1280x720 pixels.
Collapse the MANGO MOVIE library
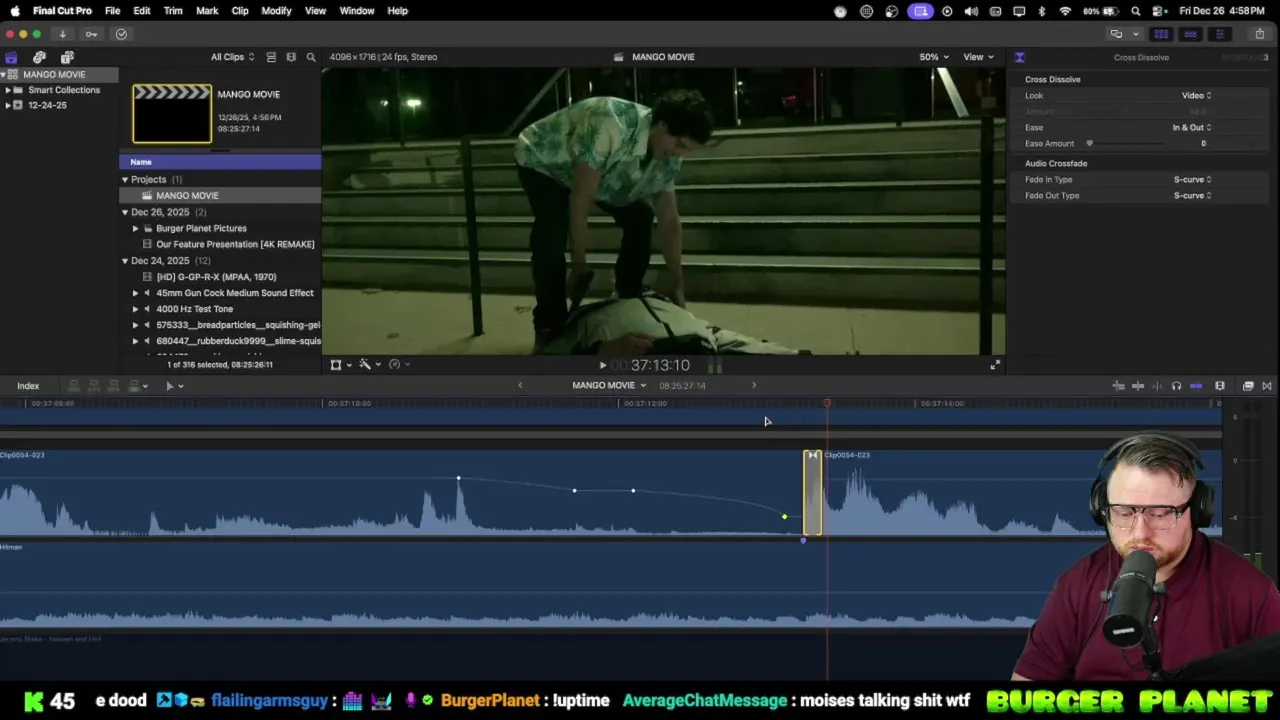point(3,75)
